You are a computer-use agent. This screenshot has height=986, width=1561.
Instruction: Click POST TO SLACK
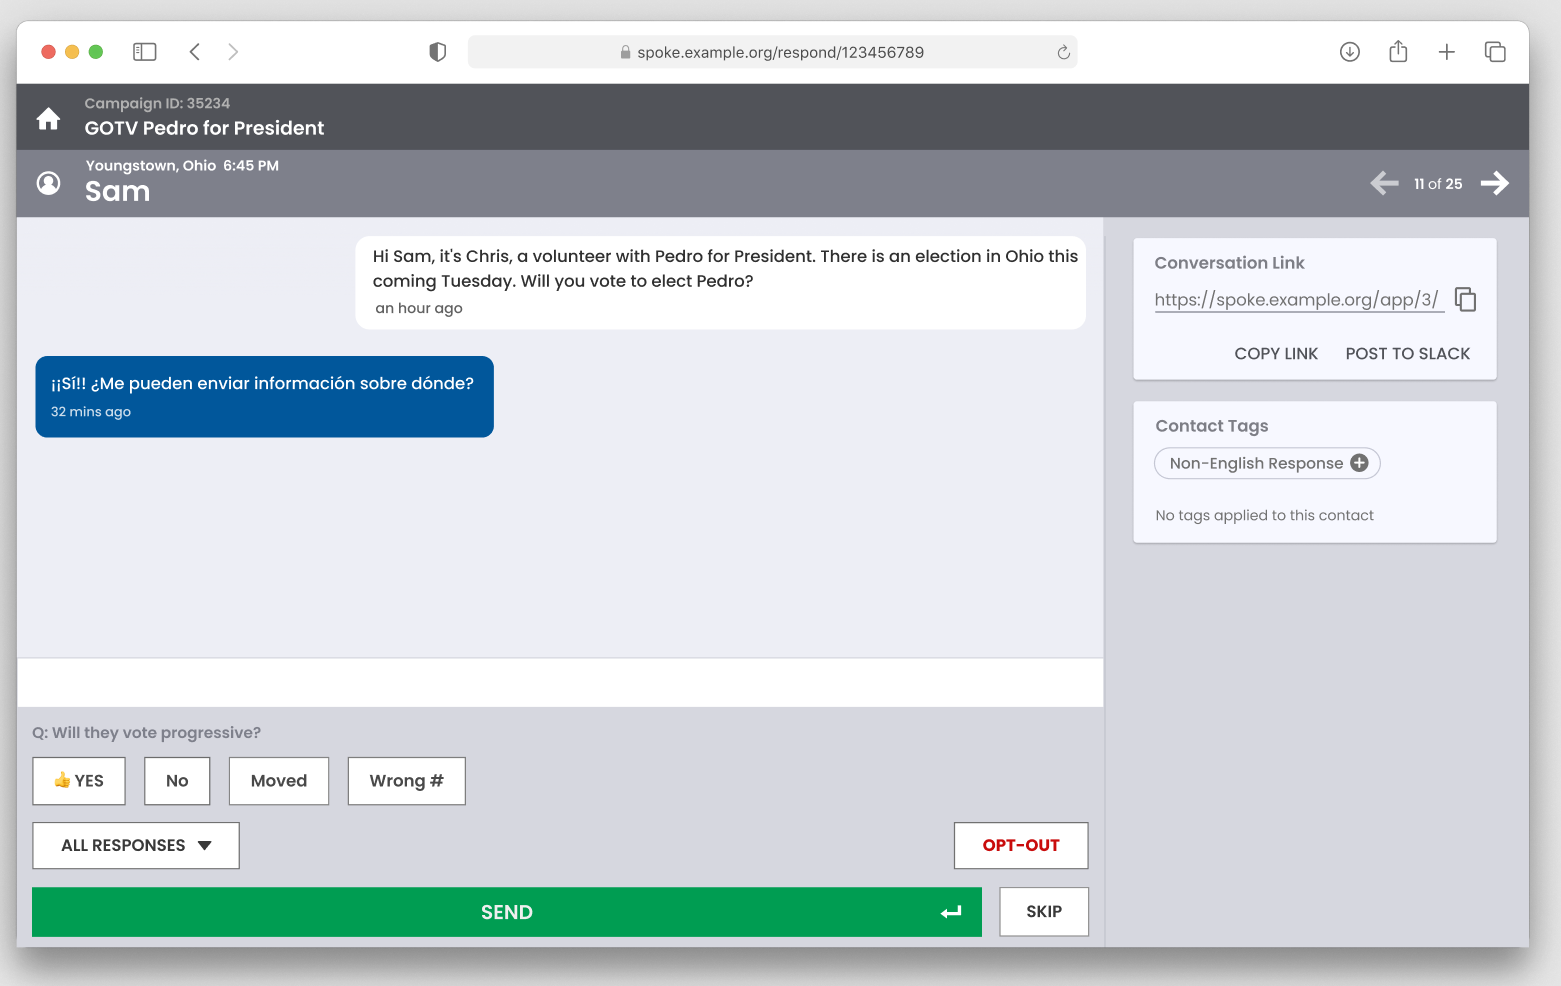1408,354
